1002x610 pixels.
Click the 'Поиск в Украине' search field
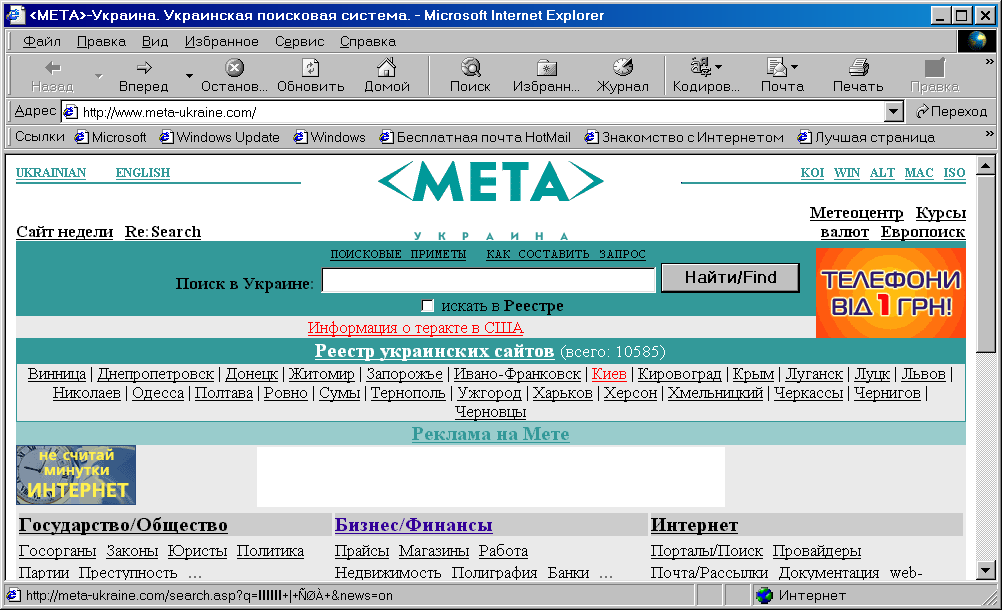pyautogui.click(x=489, y=280)
